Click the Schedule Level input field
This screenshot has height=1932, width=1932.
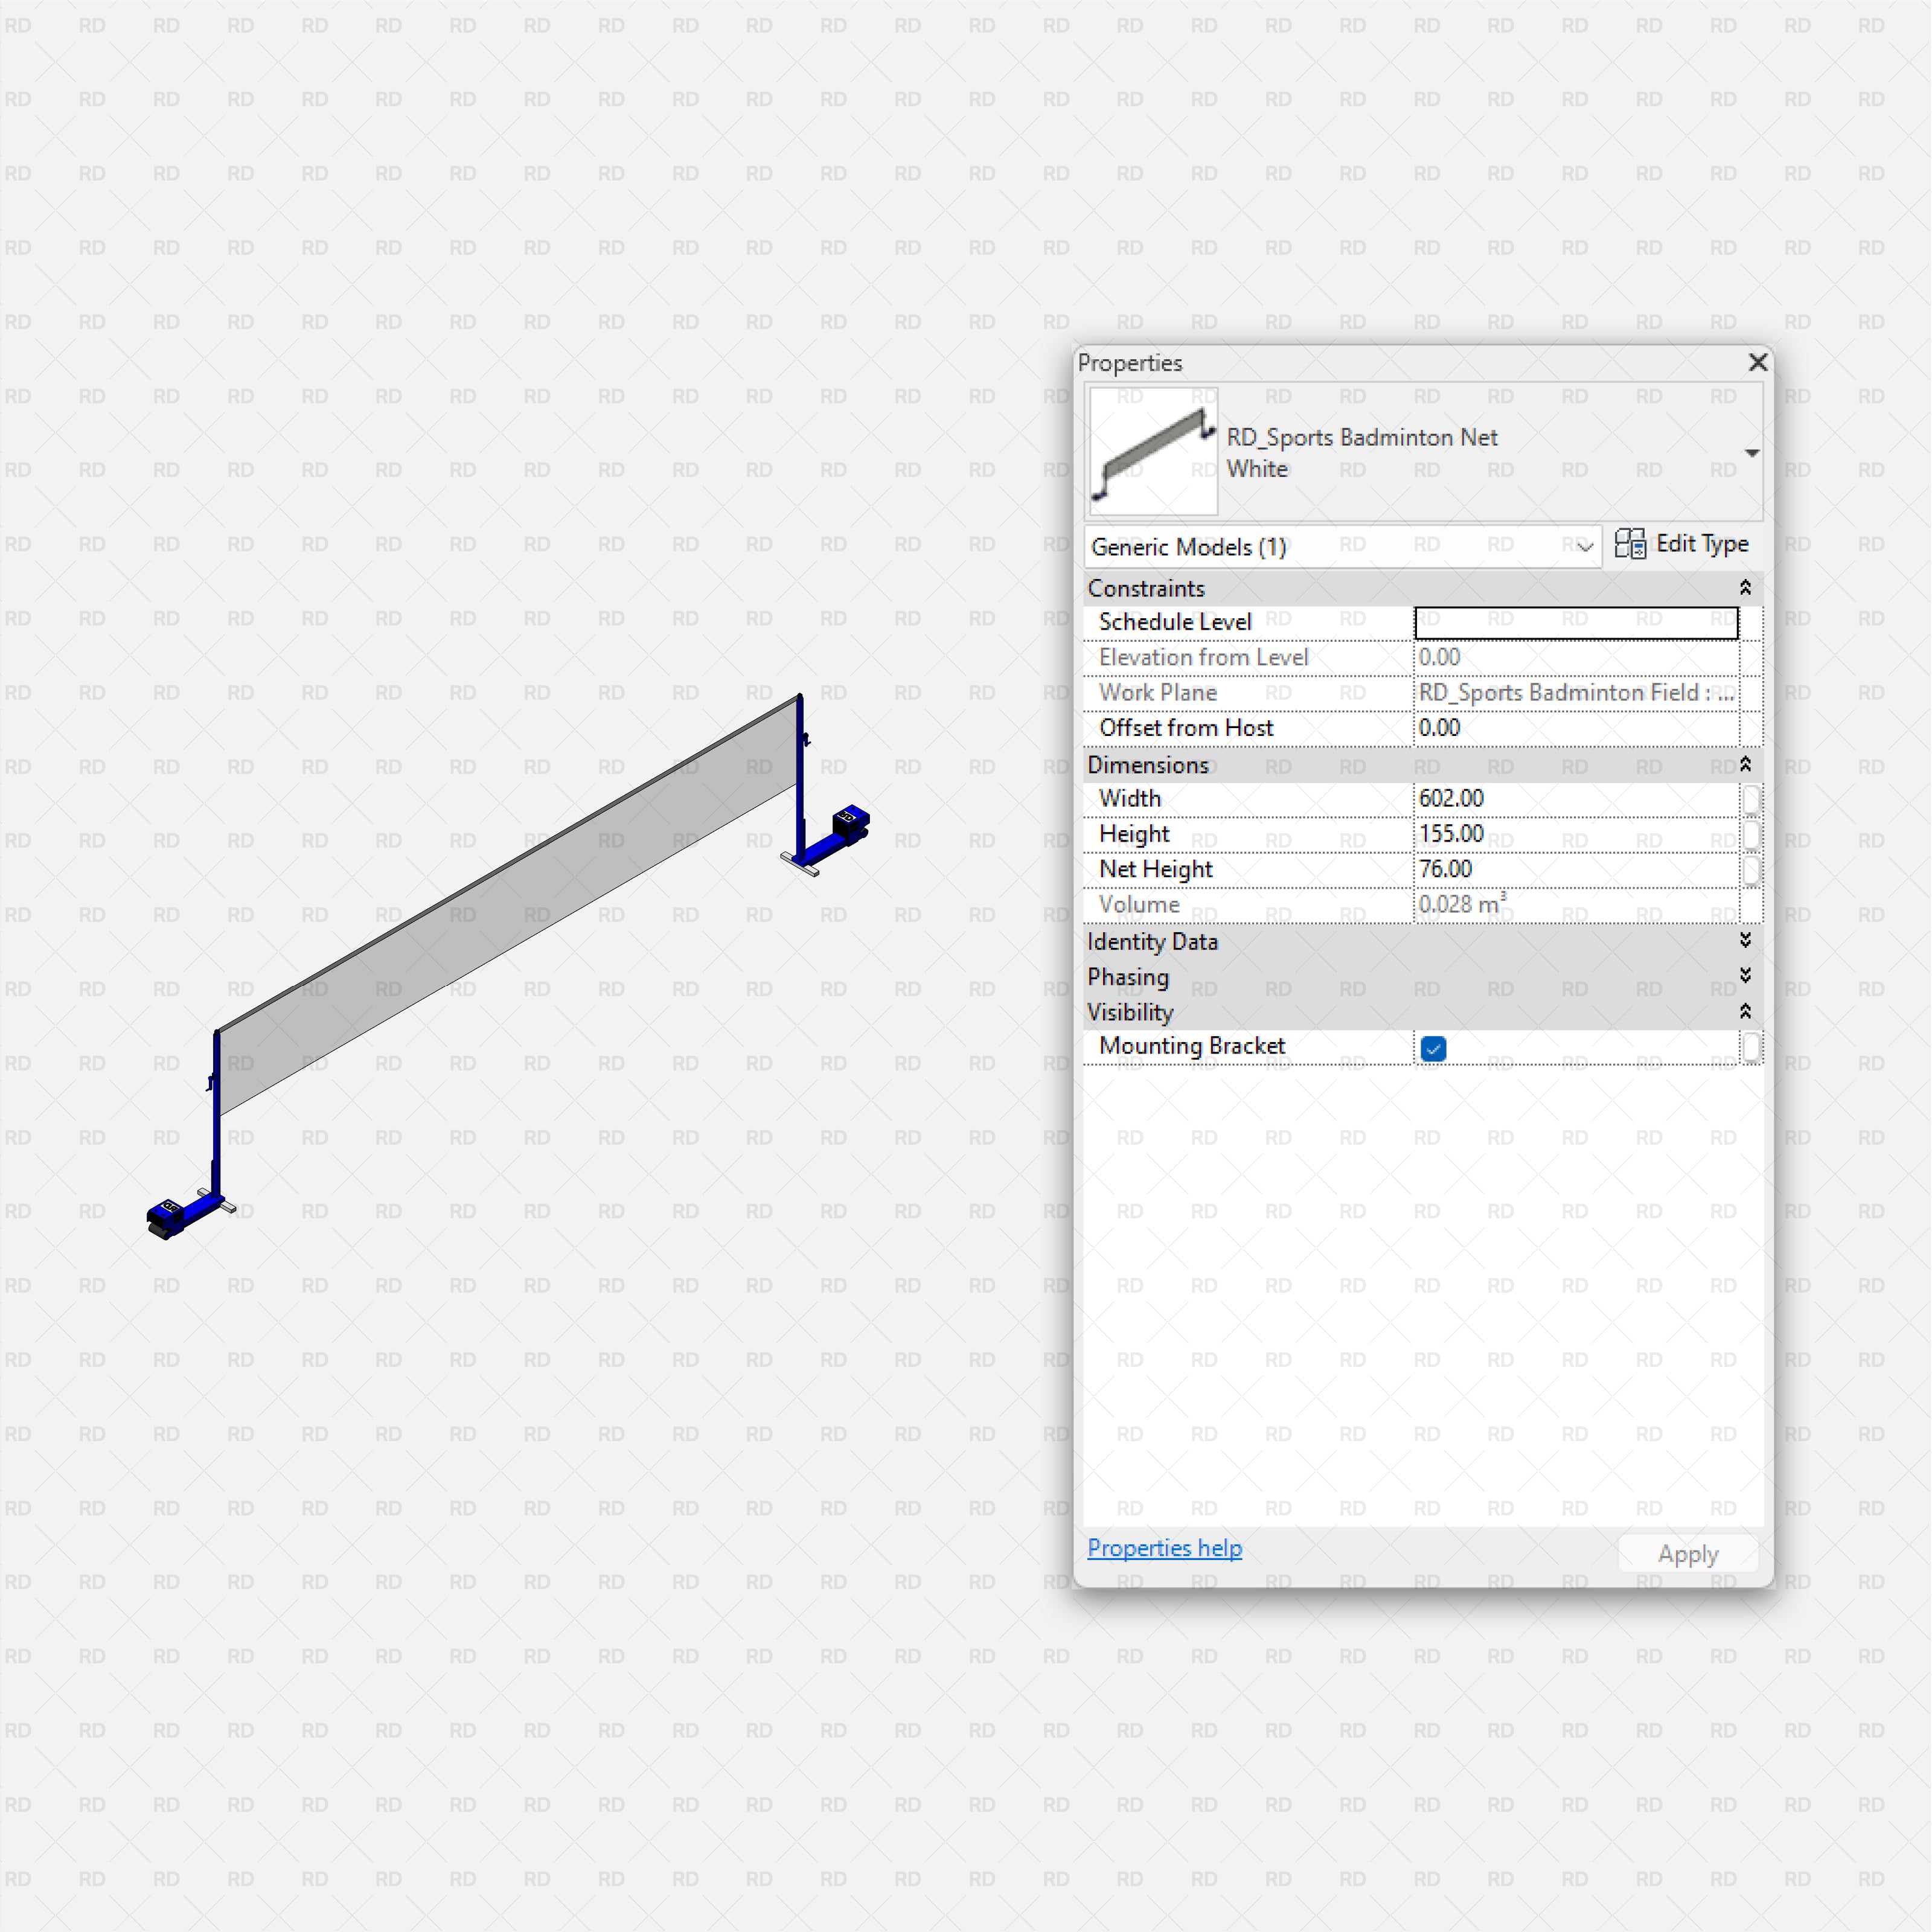[1575, 621]
